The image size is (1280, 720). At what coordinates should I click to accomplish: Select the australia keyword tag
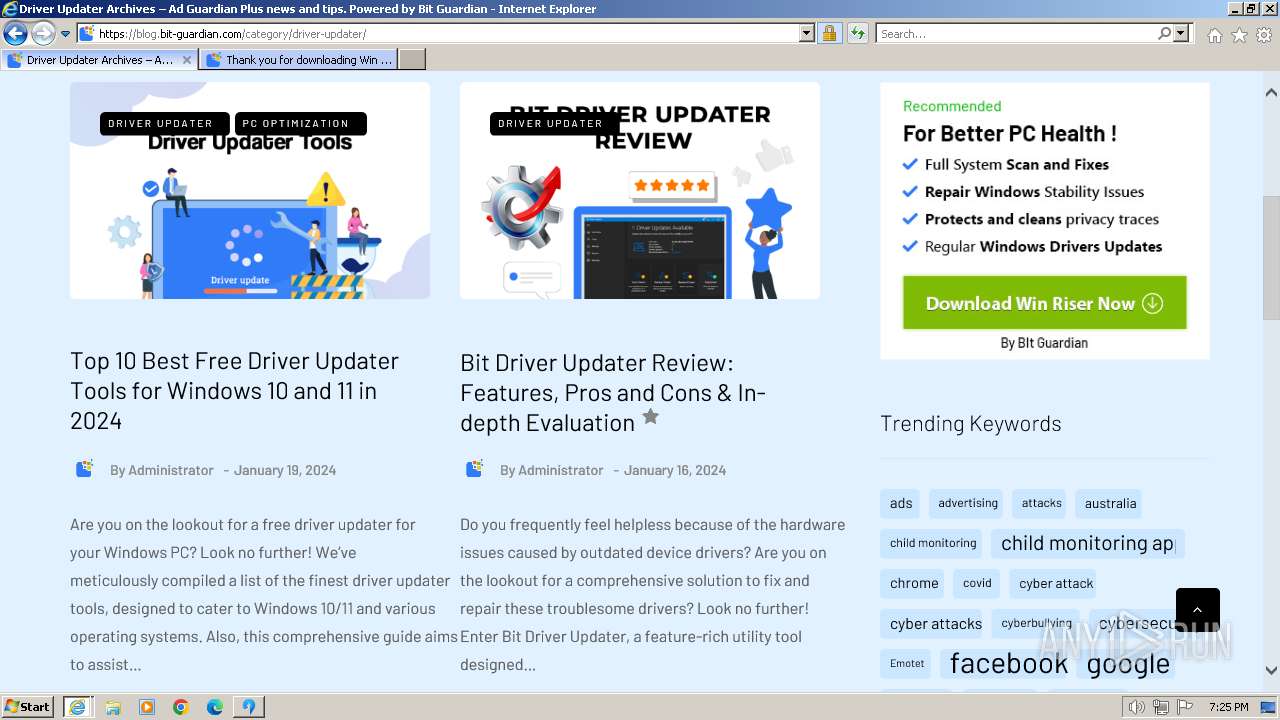[x=1110, y=503]
